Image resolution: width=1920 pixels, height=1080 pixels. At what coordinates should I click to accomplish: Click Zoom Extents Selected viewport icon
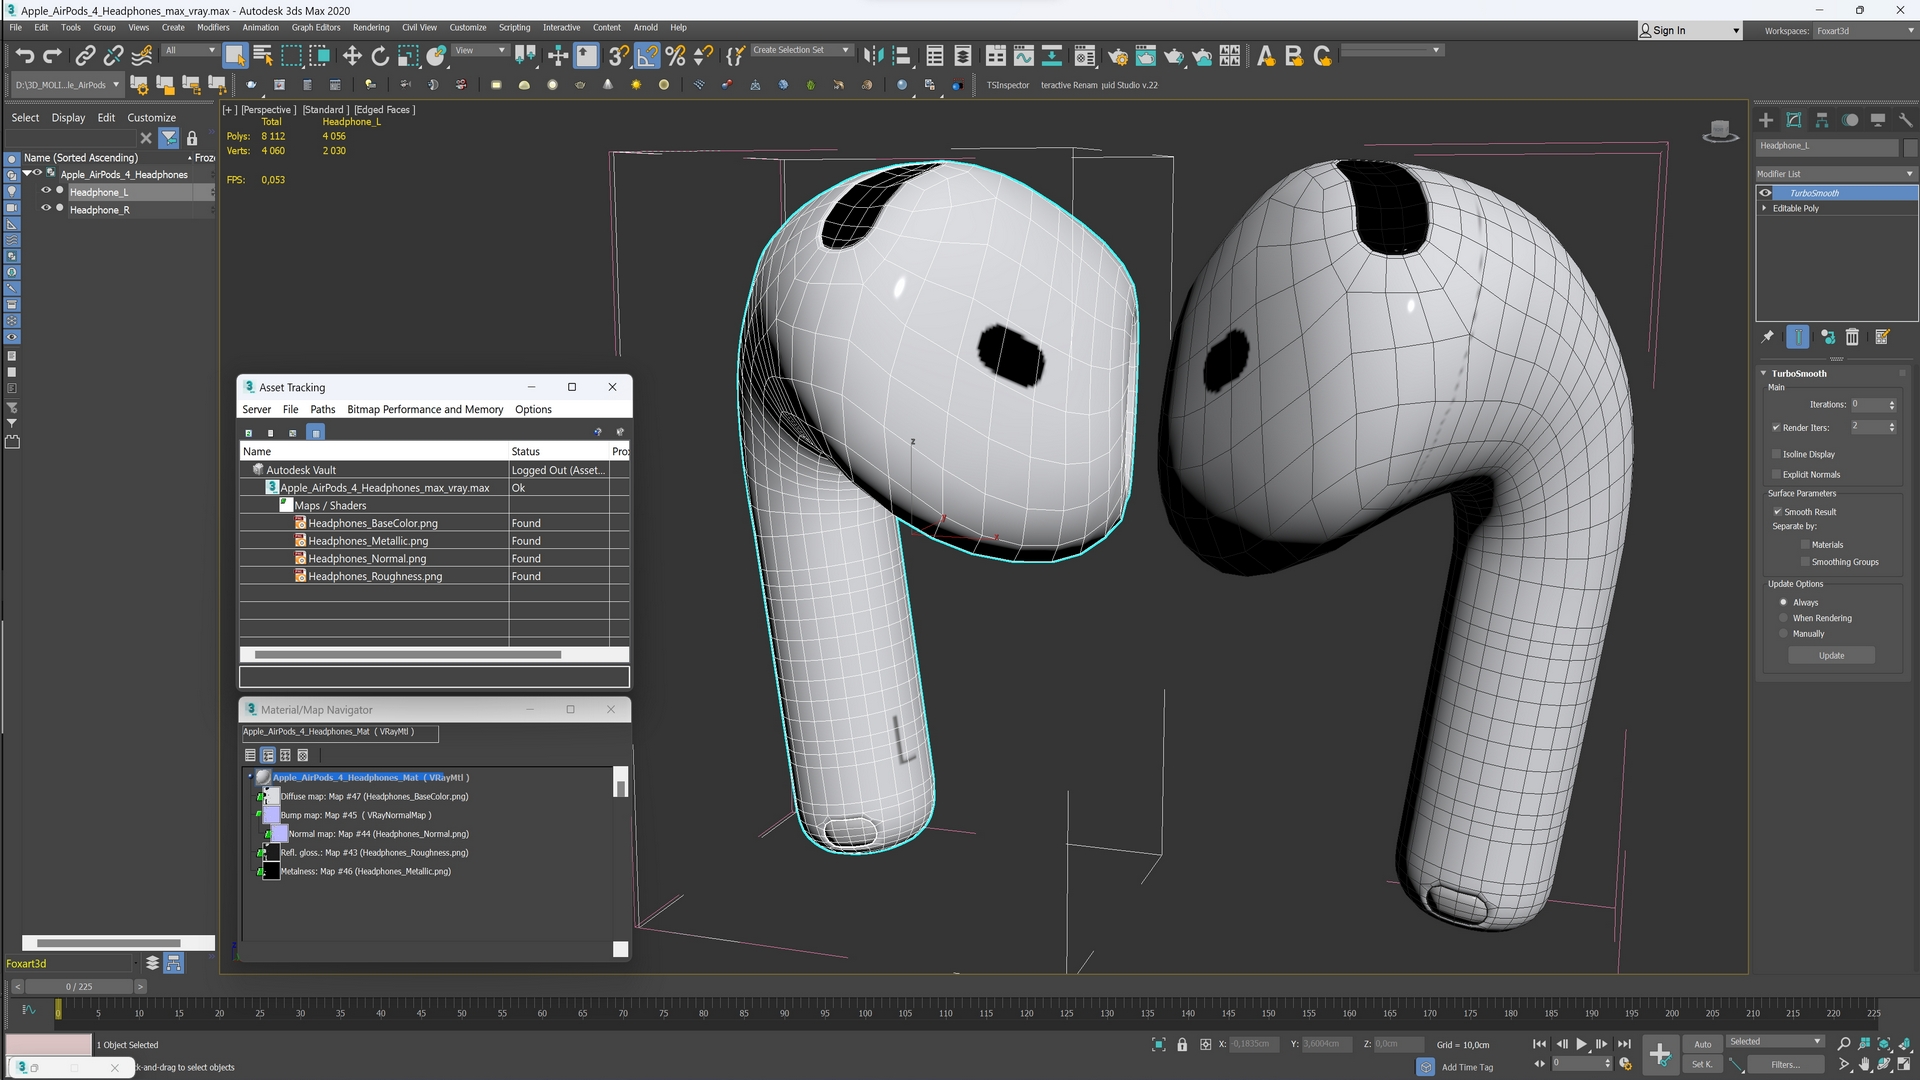[1884, 1044]
